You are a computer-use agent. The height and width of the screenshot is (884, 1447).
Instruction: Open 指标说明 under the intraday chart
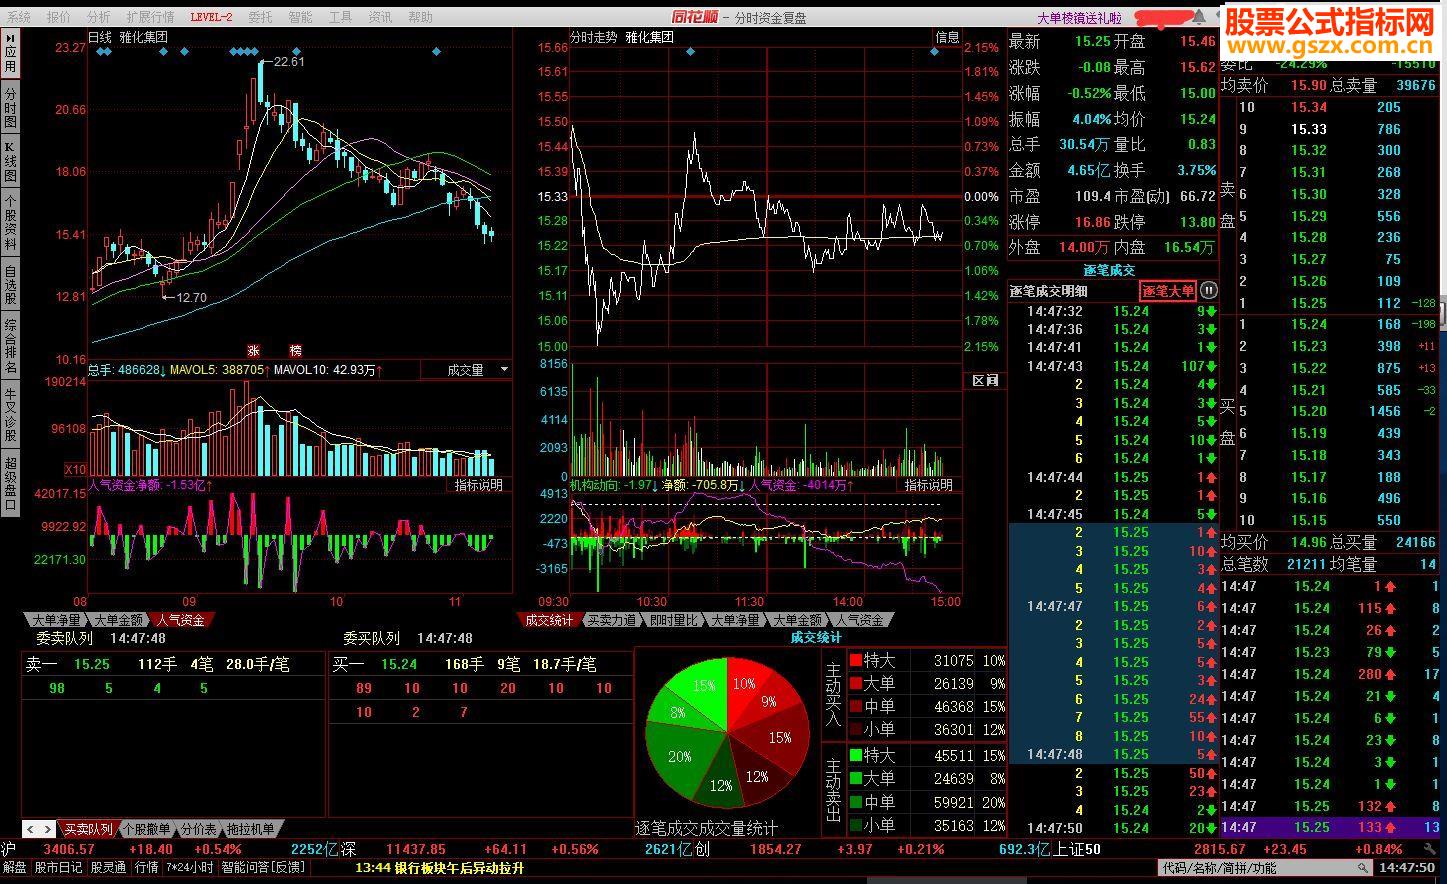coord(928,485)
